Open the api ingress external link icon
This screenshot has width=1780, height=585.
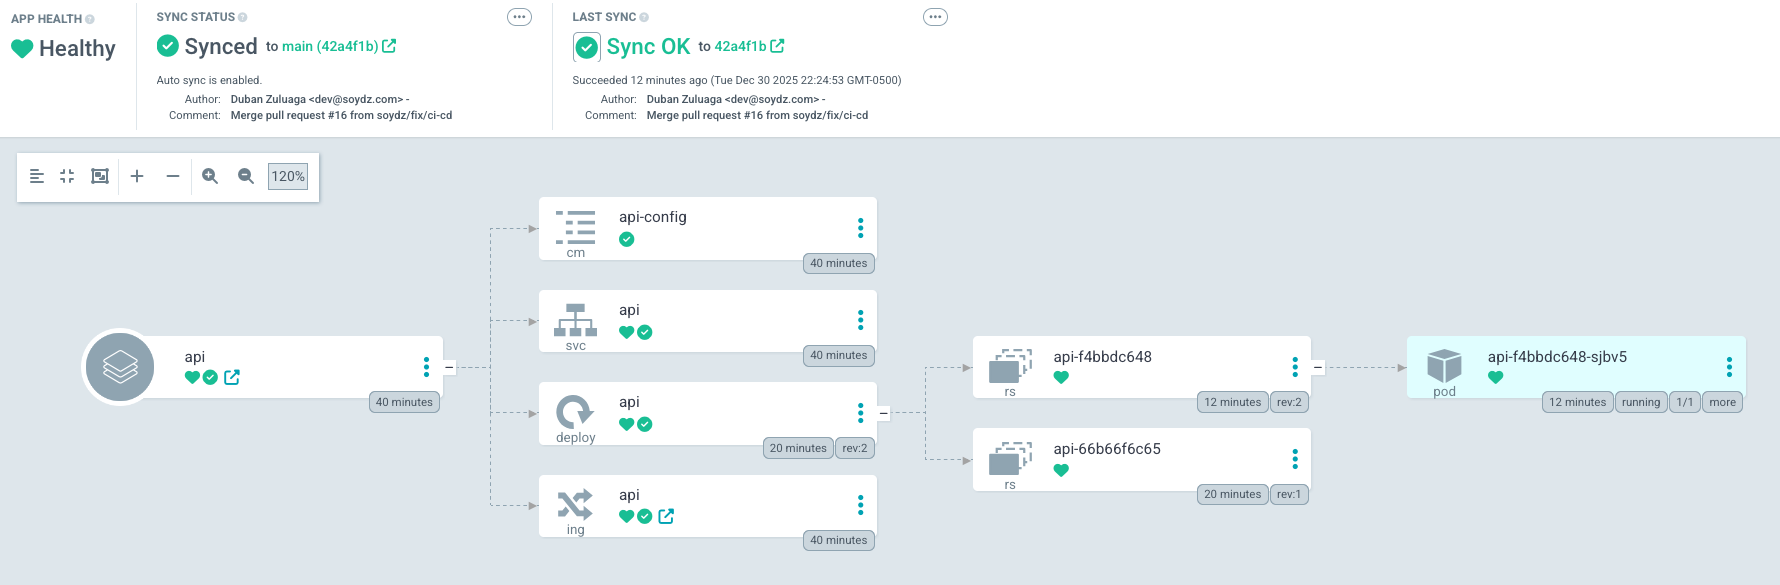666,516
